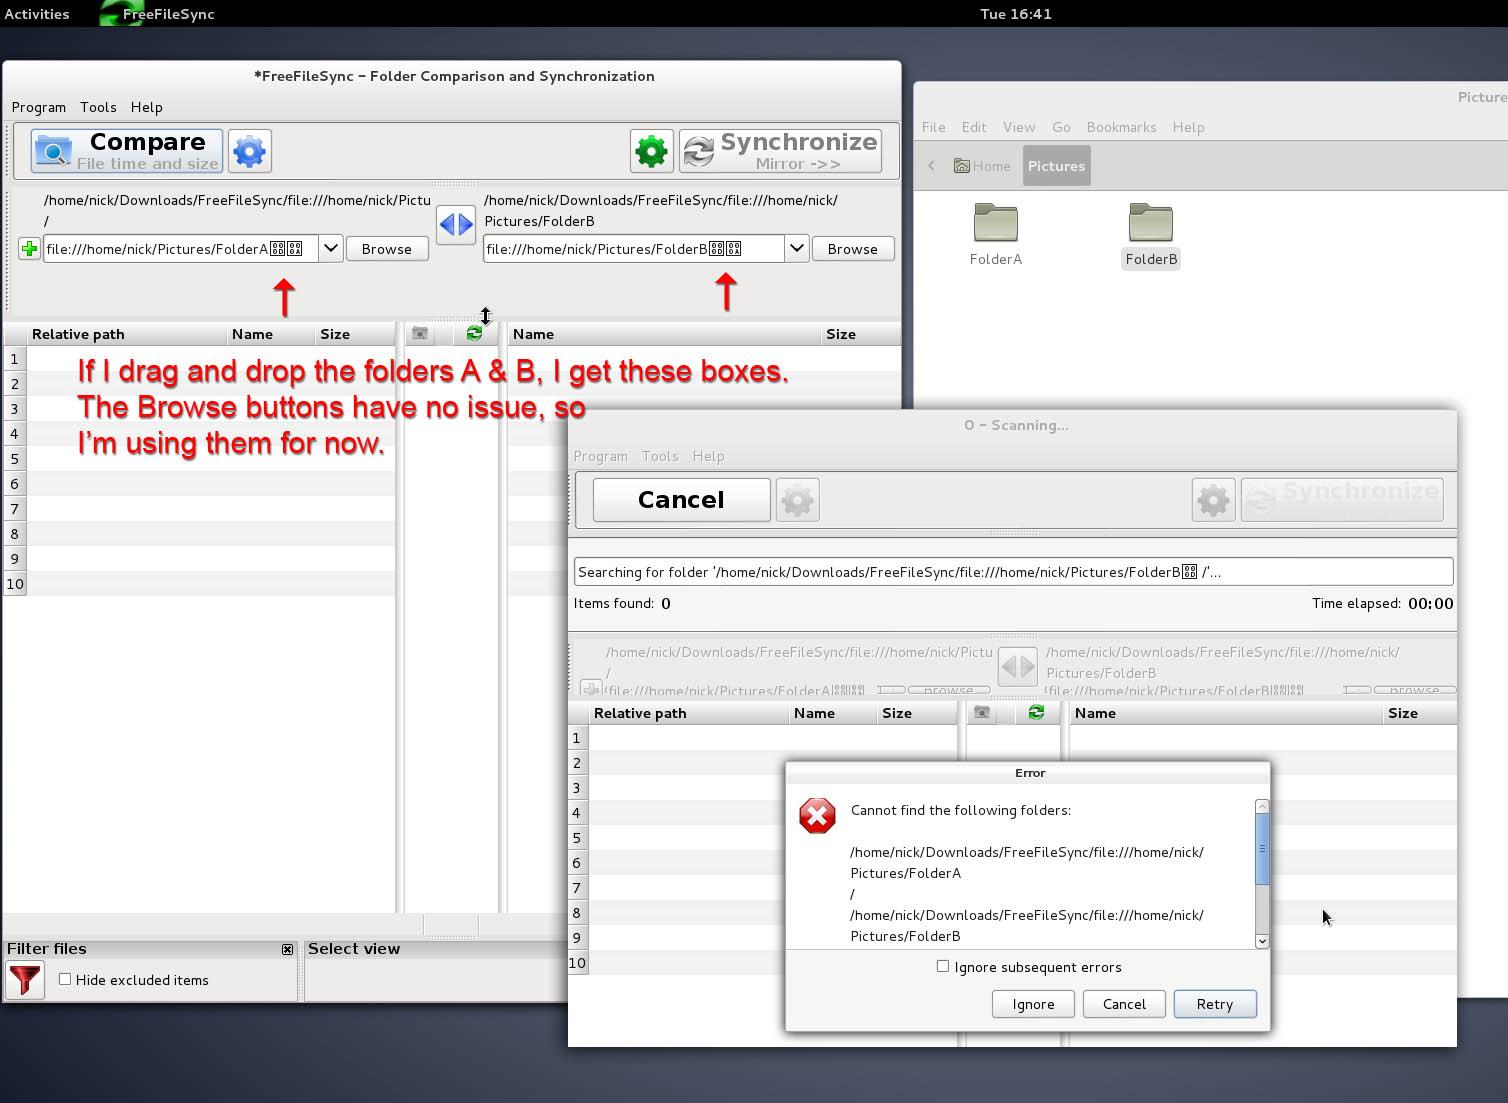Click Cancel button in Scanning window toolbar
The image size is (1508, 1103).
coord(681,500)
